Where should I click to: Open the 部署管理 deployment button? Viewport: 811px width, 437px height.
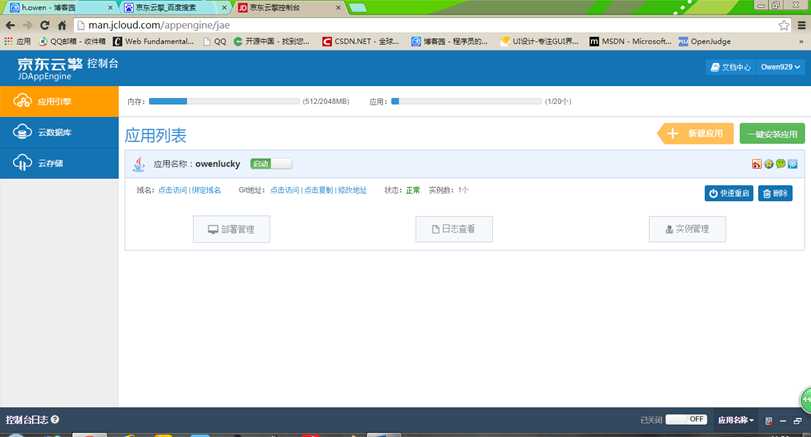[x=231, y=229]
